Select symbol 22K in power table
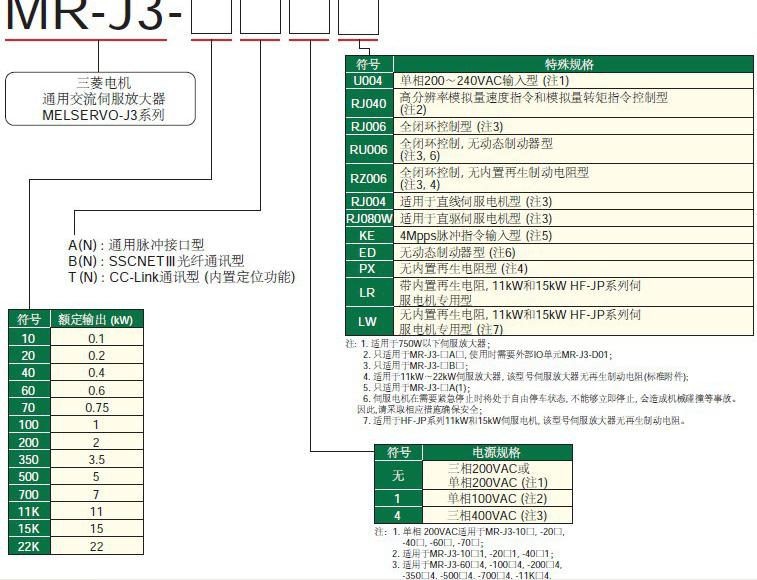 point(29,546)
